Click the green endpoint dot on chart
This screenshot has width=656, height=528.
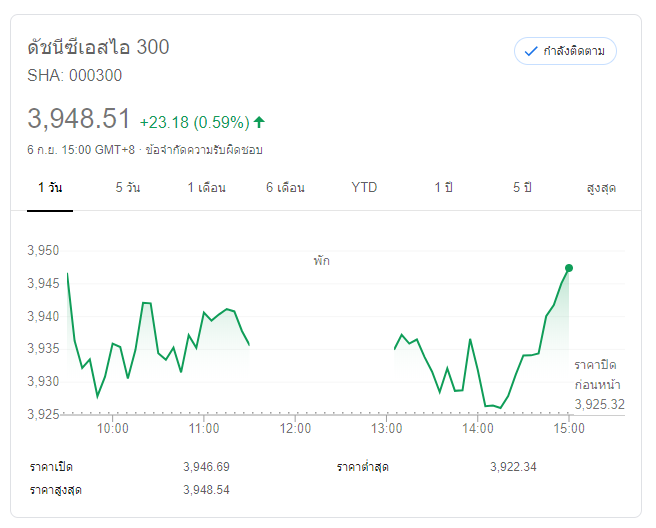[569, 268]
